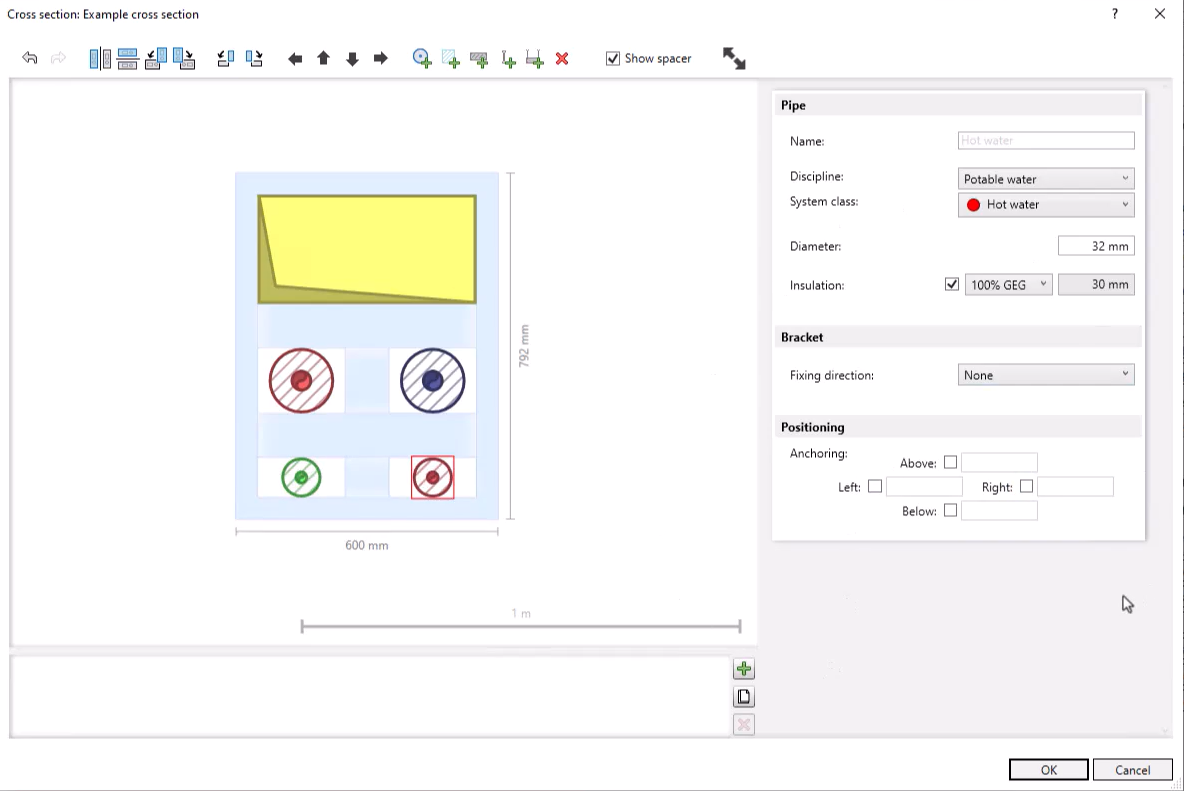Screen dimensions: 1184x791
Task: Click the move left arrow icon
Action: pyautogui.click(x=295, y=59)
